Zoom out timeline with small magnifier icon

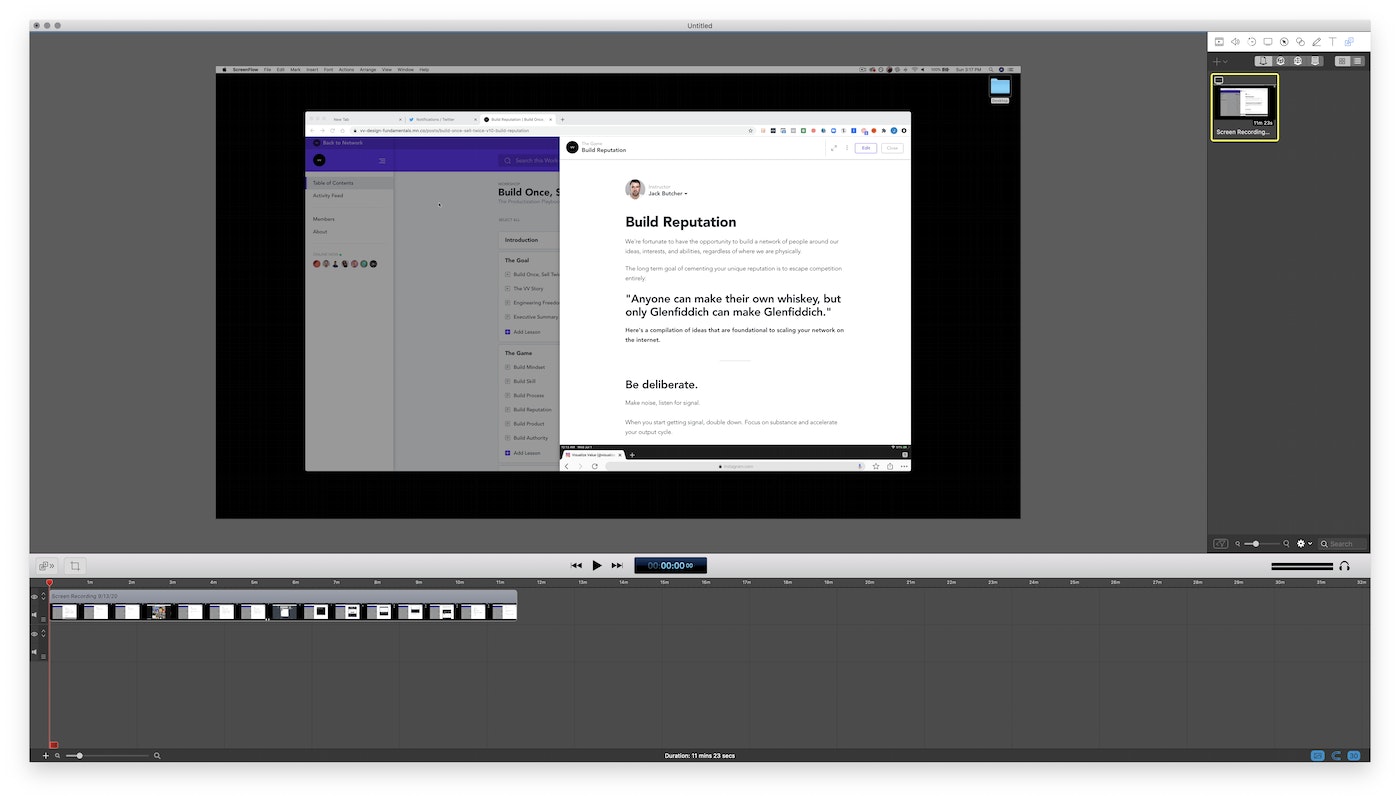point(58,756)
